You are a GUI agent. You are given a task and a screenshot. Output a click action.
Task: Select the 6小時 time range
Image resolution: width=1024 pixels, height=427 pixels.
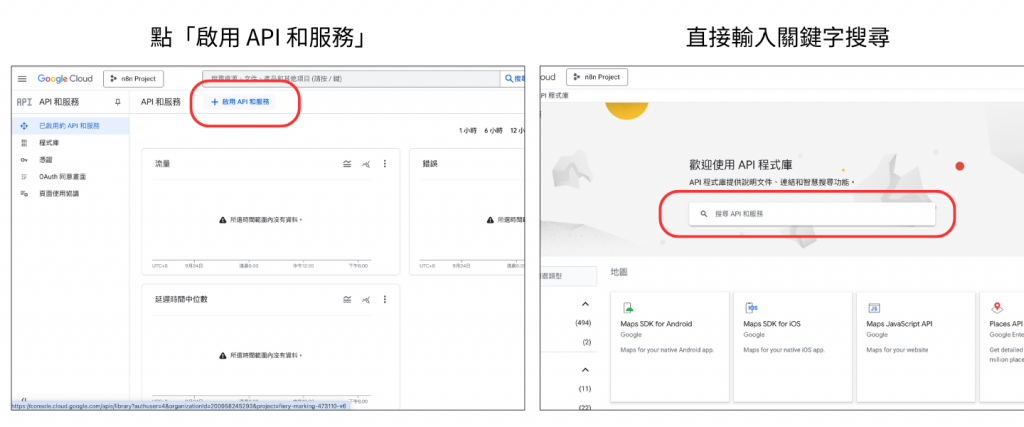(493, 131)
